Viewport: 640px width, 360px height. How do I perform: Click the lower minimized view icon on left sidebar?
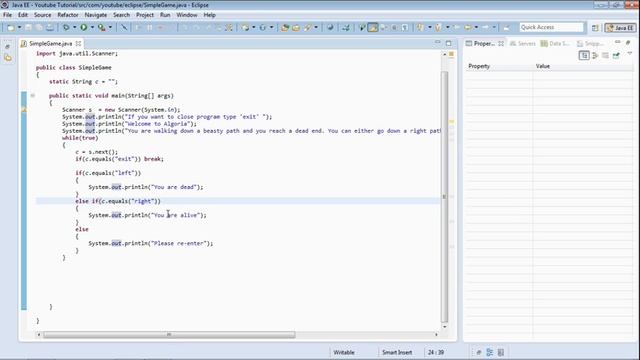coord(7,58)
